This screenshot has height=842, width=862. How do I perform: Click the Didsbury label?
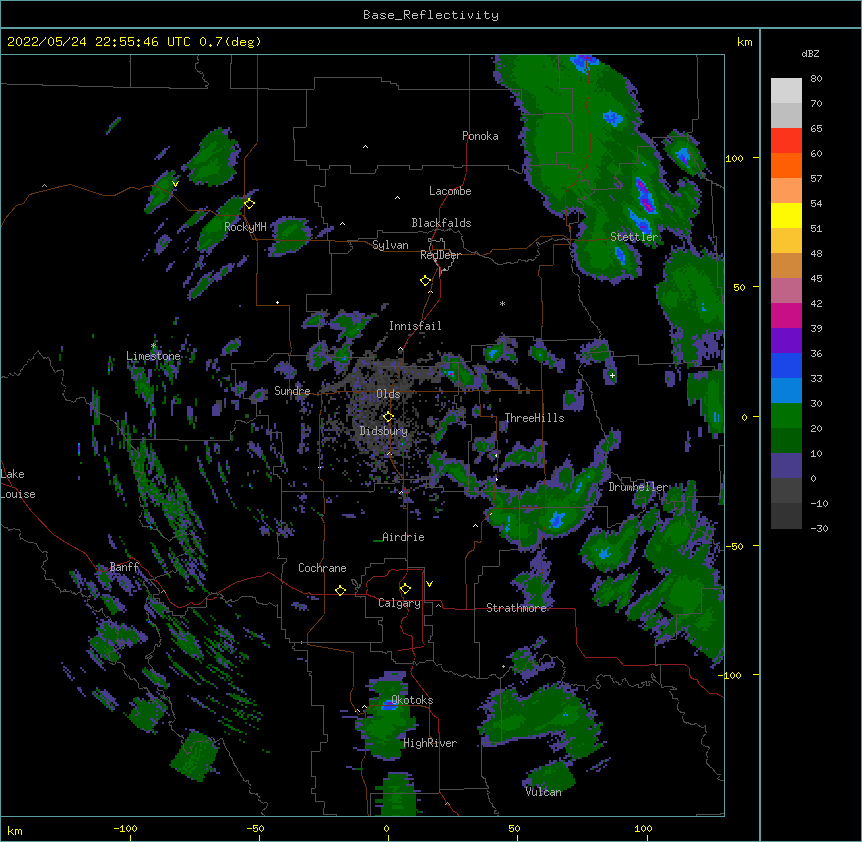[x=384, y=431]
